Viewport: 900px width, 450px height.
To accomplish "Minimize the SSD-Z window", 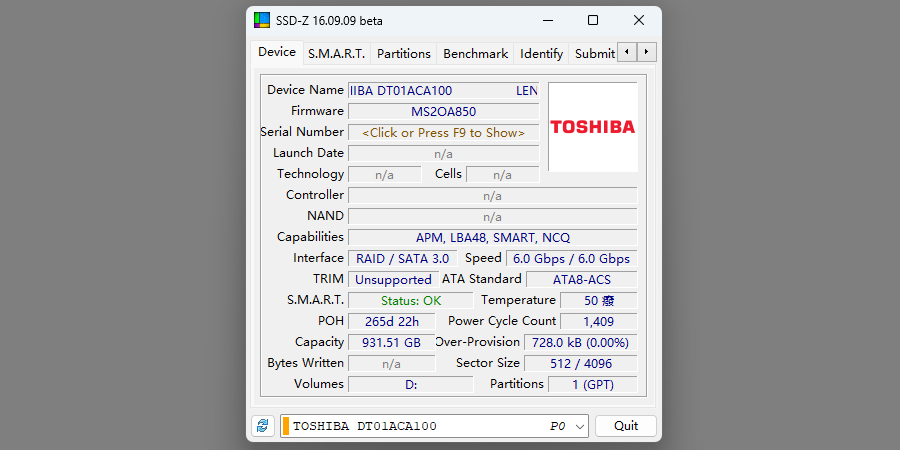I will click(547, 20).
